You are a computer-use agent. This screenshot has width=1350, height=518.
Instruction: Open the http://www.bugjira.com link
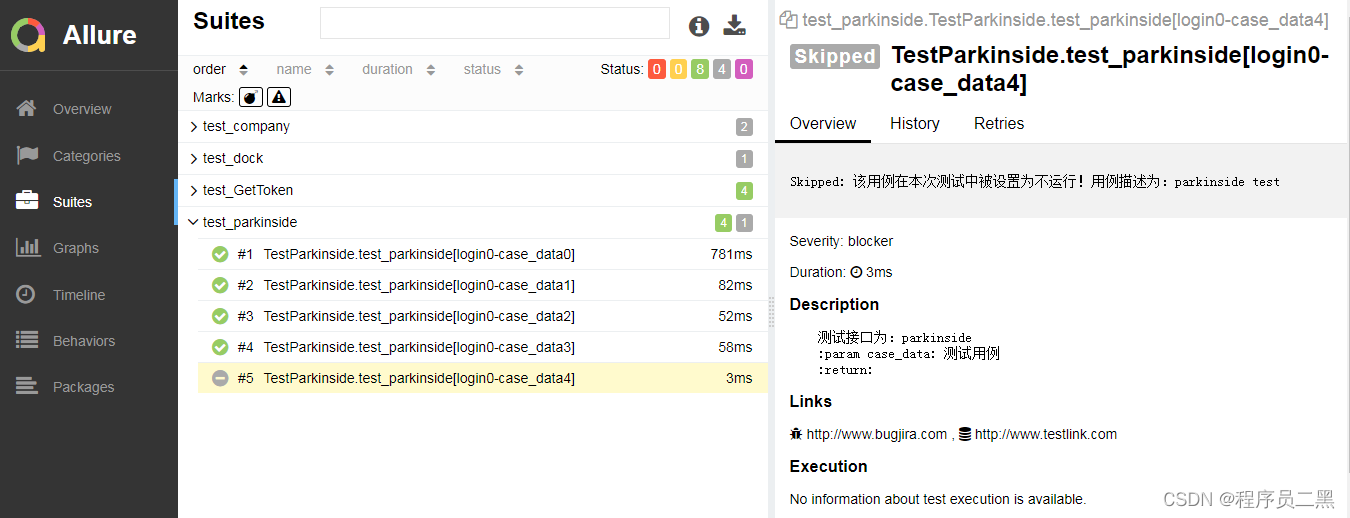(x=877, y=434)
